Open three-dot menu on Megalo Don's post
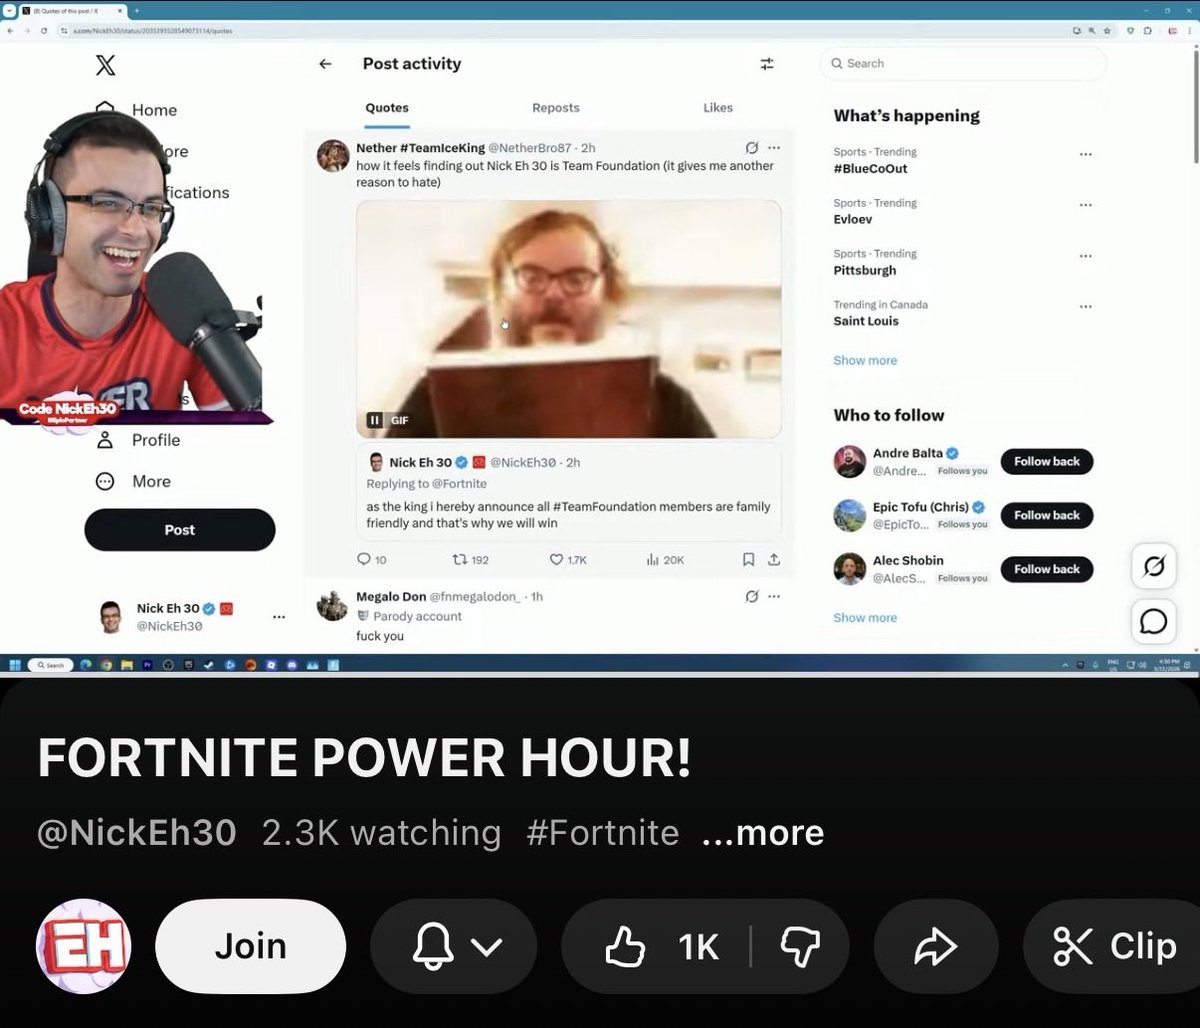 tap(774, 597)
